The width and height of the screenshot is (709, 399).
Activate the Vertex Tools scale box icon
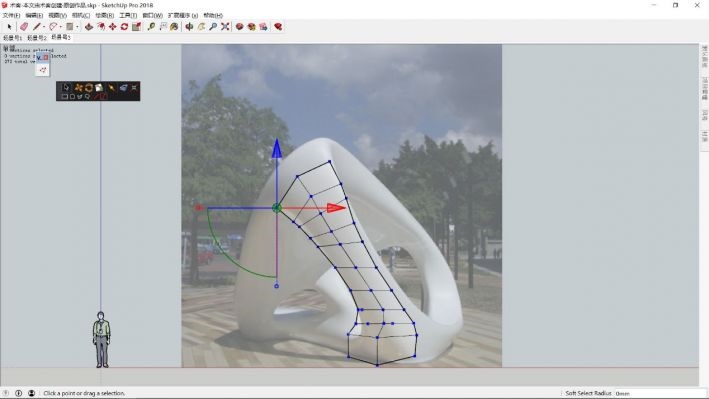tap(99, 87)
